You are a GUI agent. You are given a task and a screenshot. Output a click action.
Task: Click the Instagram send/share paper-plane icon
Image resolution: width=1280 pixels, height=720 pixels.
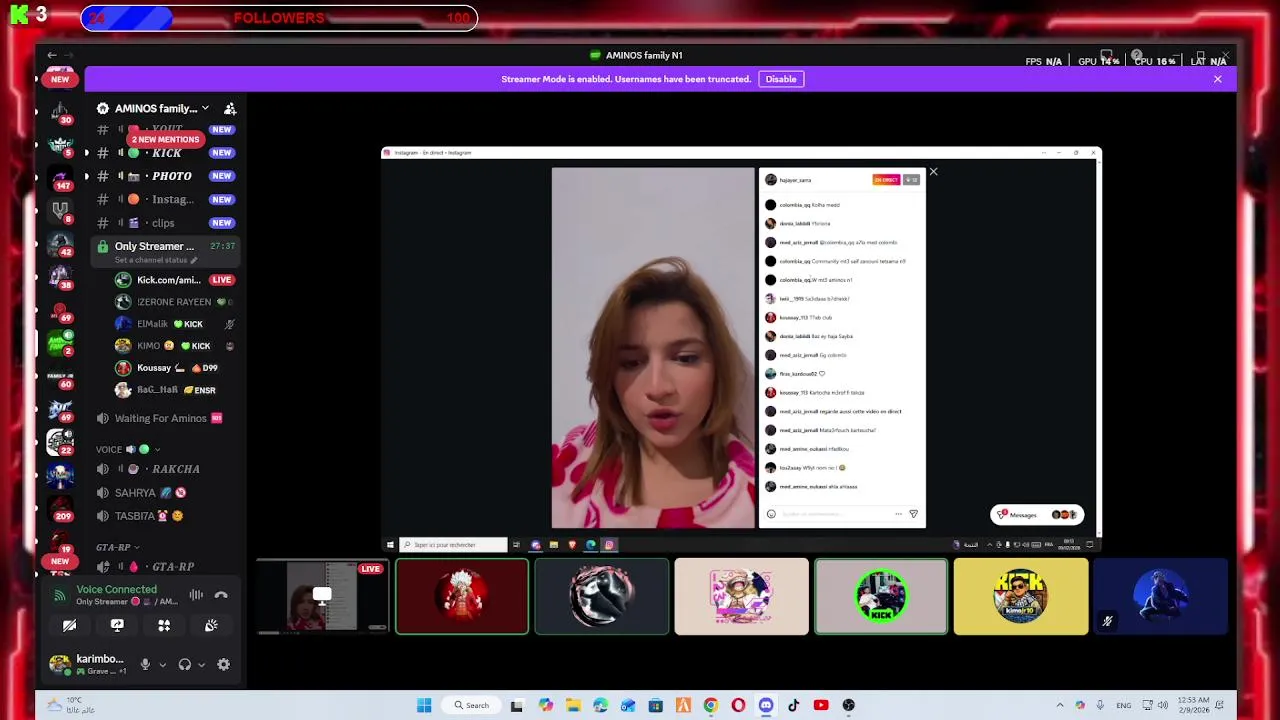click(x=913, y=514)
